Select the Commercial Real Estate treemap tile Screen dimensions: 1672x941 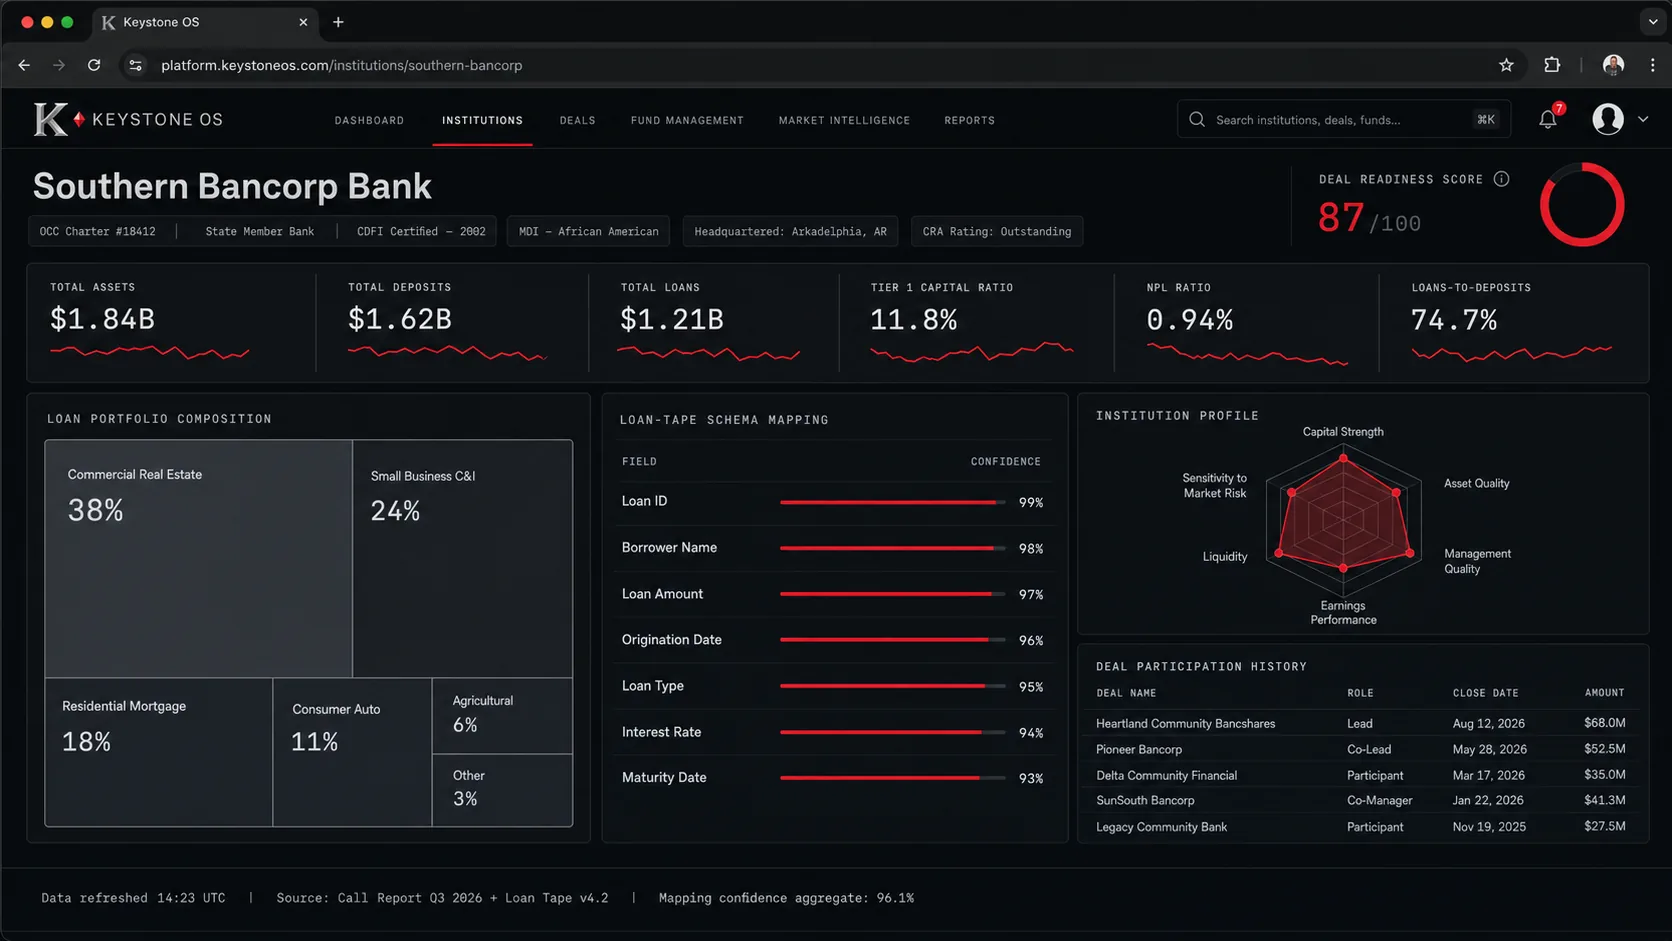[x=198, y=559]
